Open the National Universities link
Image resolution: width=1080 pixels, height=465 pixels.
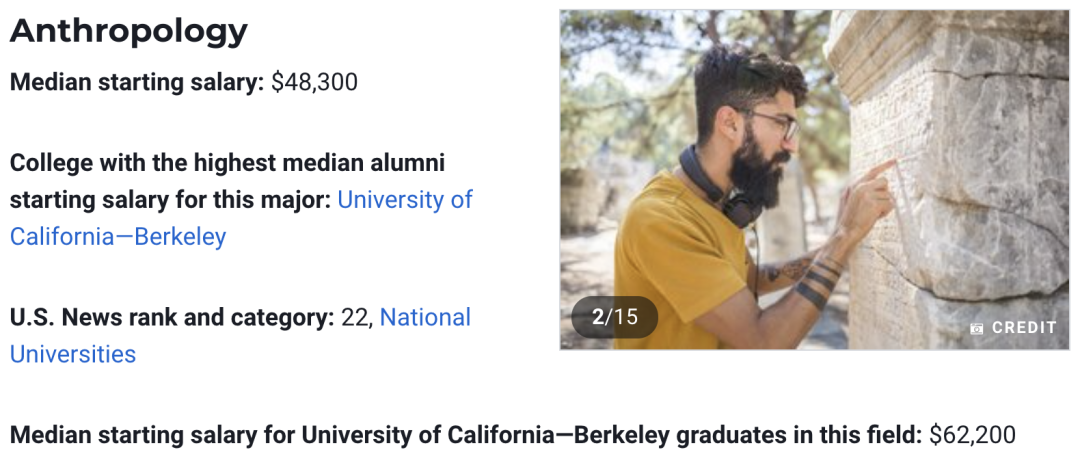(240, 335)
